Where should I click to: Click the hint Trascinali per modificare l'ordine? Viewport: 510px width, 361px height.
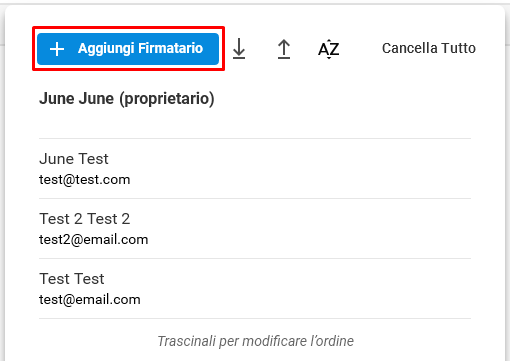[255, 341]
